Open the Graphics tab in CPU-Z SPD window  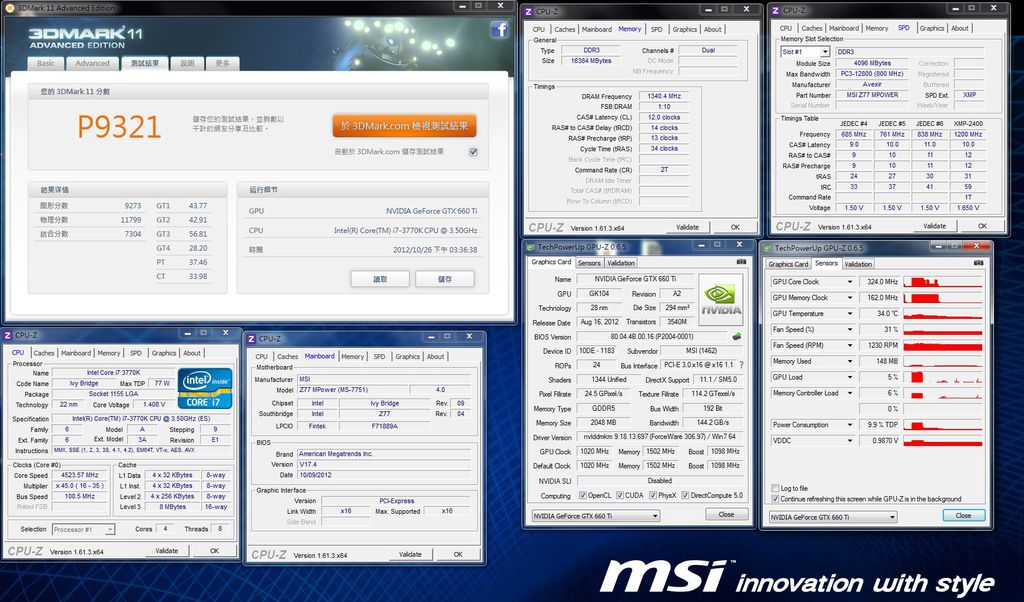coord(931,28)
